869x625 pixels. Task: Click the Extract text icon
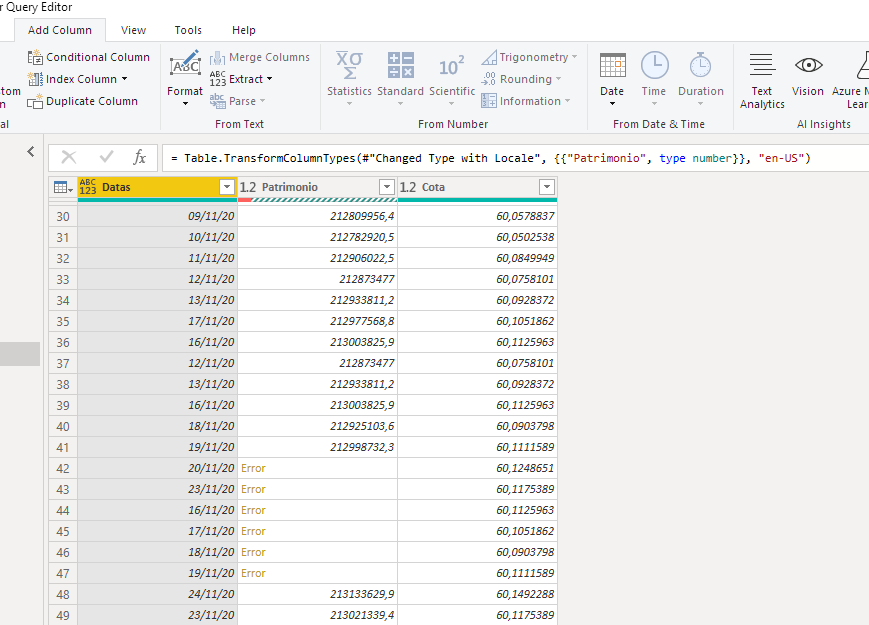[x=217, y=79]
